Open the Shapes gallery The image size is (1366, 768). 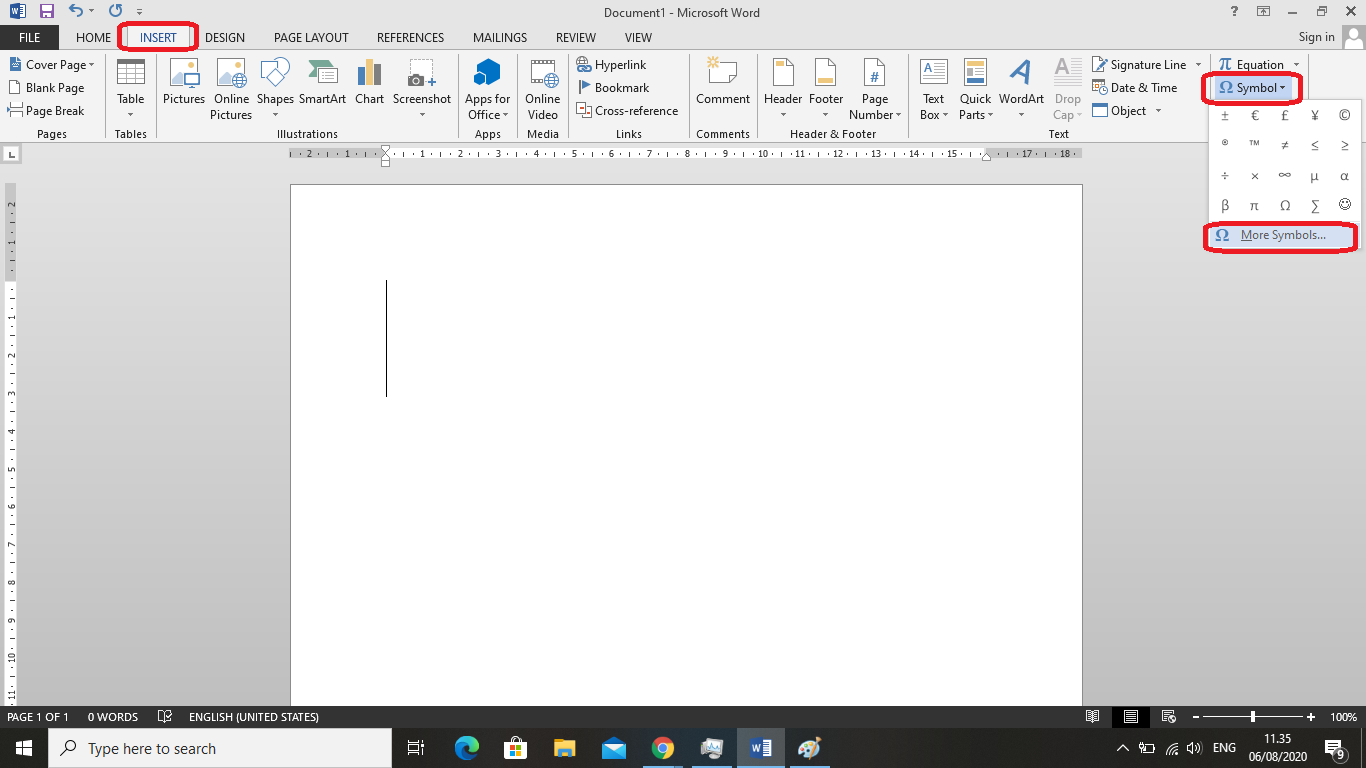point(275,89)
